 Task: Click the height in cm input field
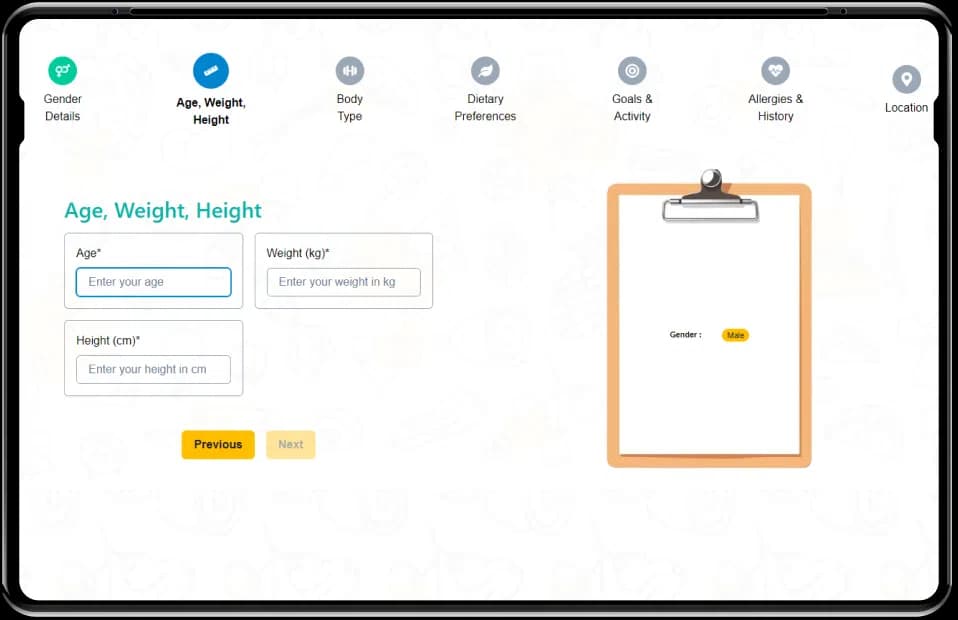(x=153, y=369)
